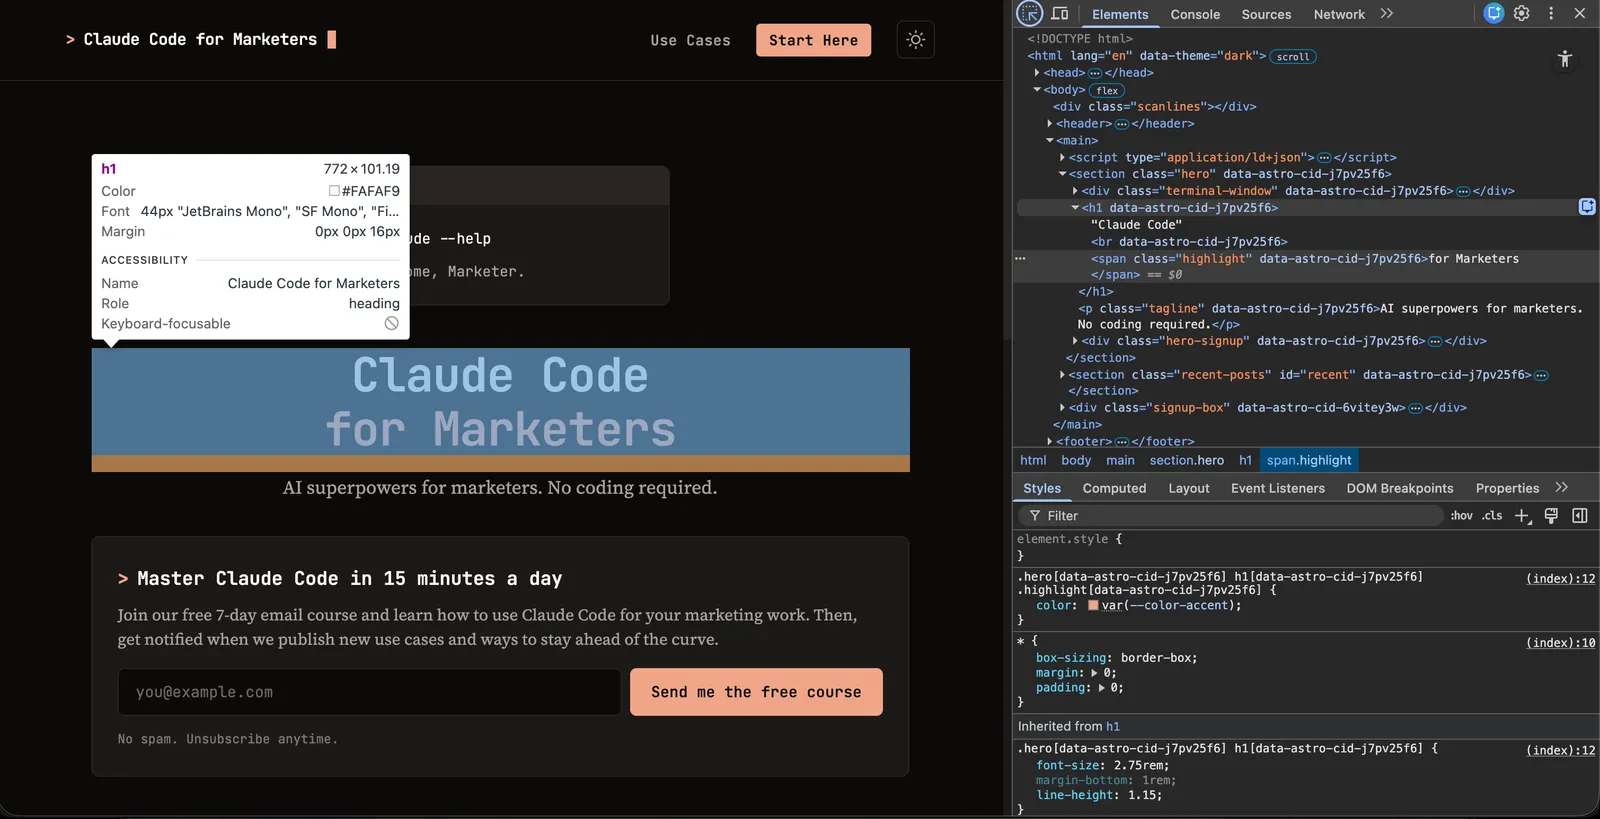Click the Claude Code for Marketers site logo
This screenshot has height=819, width=1600.
pos(200,39)
